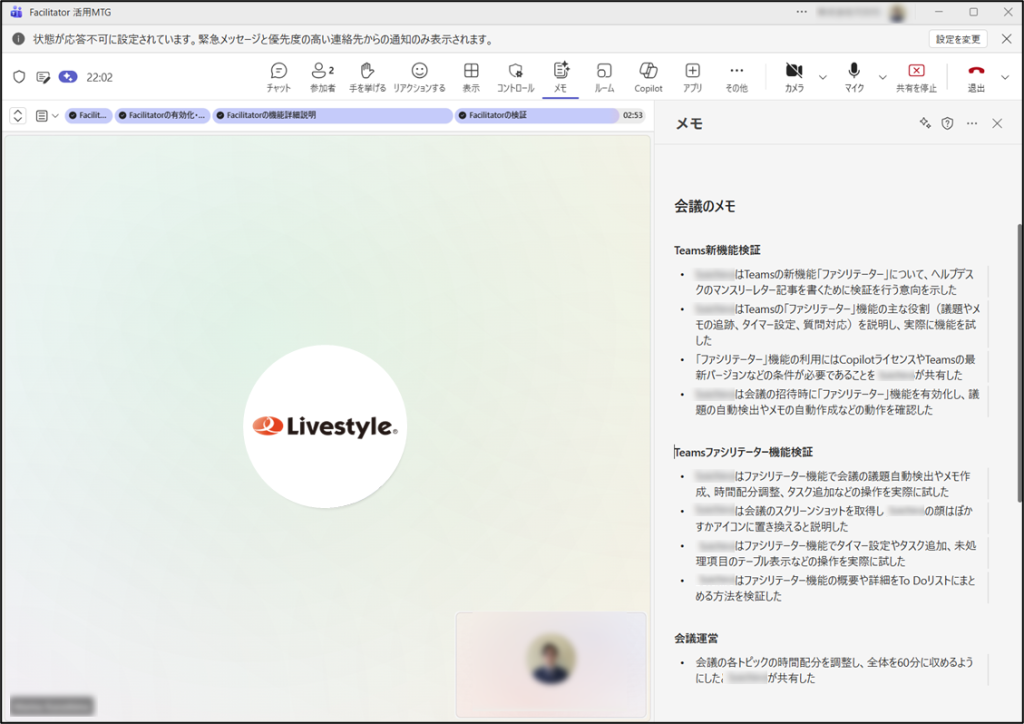Open the 表示 view layout options
This screenshot has width=1024, height=724.
coord(470,76)
